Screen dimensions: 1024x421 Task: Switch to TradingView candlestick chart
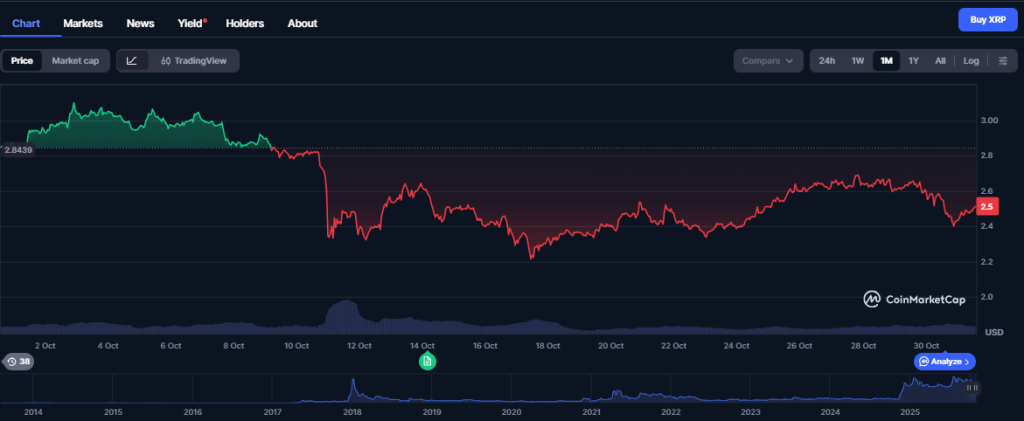tap(194, 61)
